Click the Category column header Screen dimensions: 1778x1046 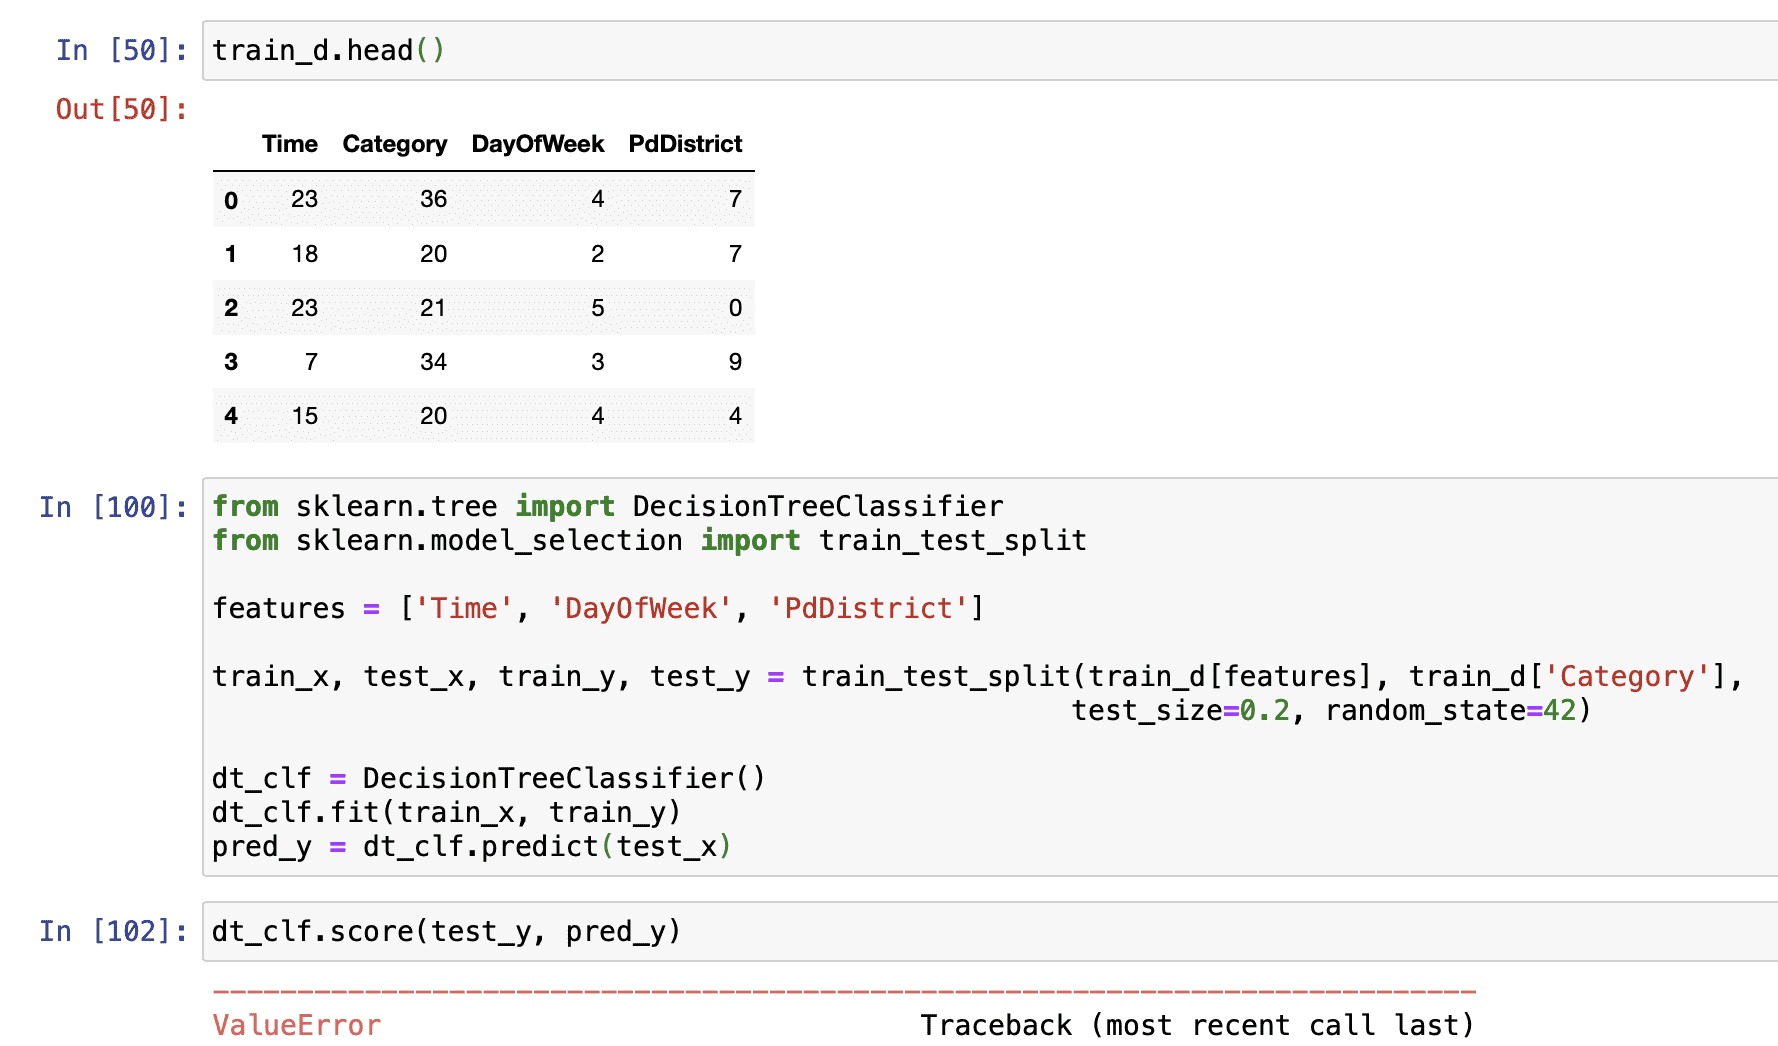(x=394, y=144)
